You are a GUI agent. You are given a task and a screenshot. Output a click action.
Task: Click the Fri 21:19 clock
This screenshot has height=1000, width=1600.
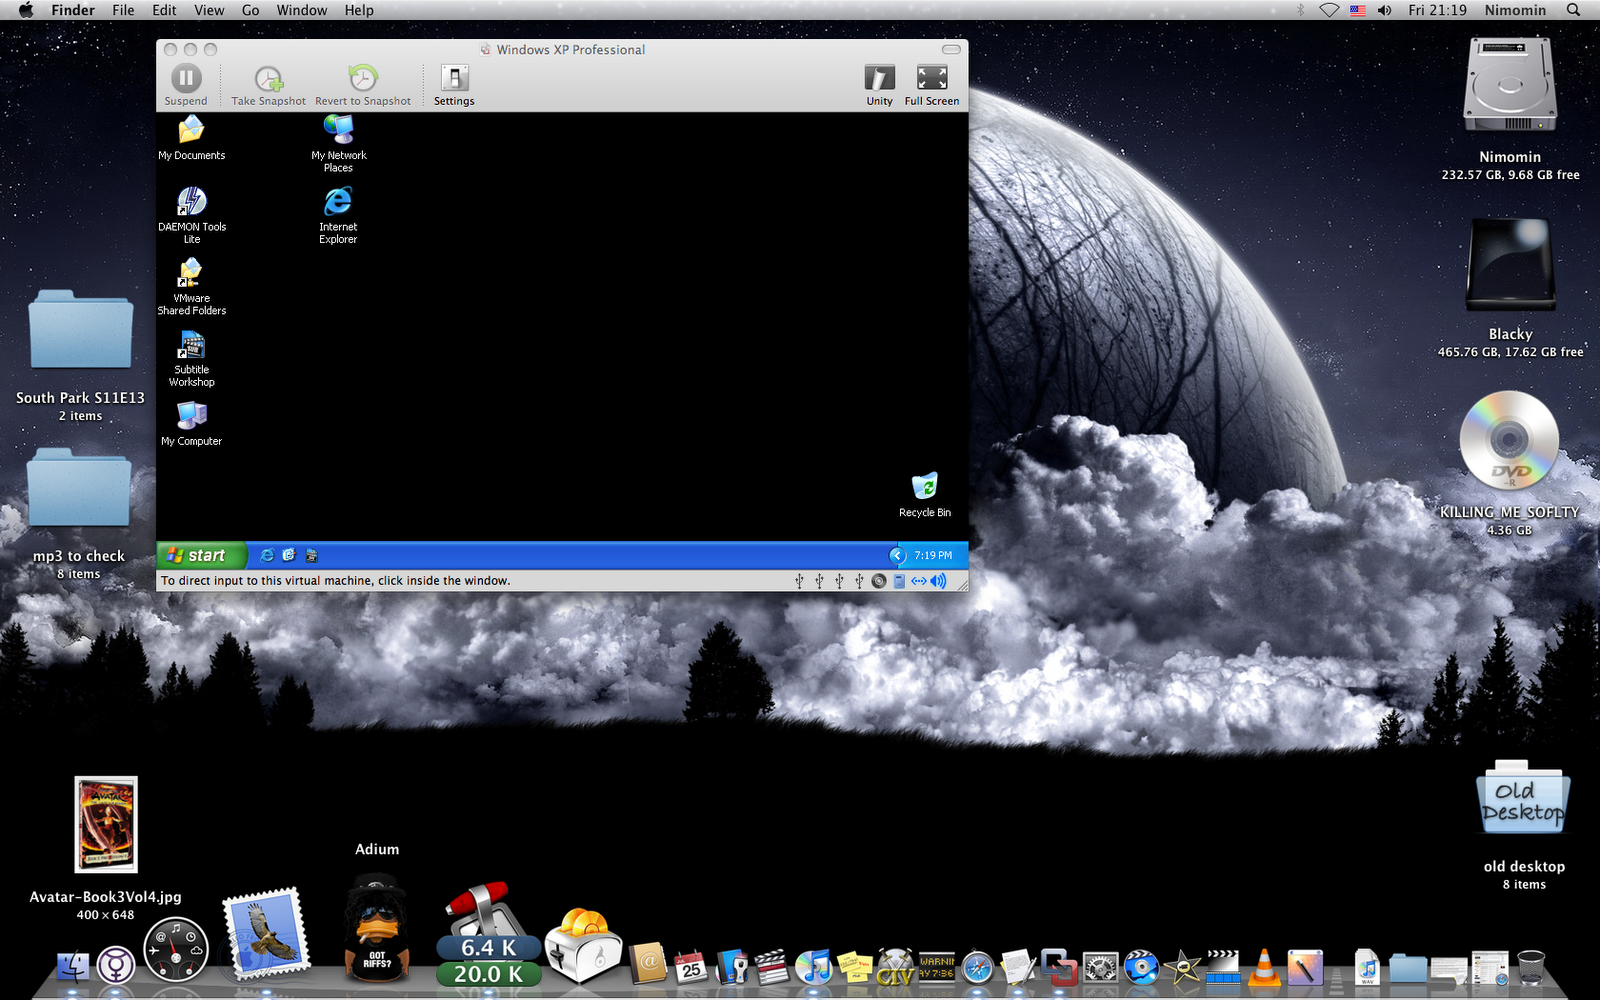1437,10
